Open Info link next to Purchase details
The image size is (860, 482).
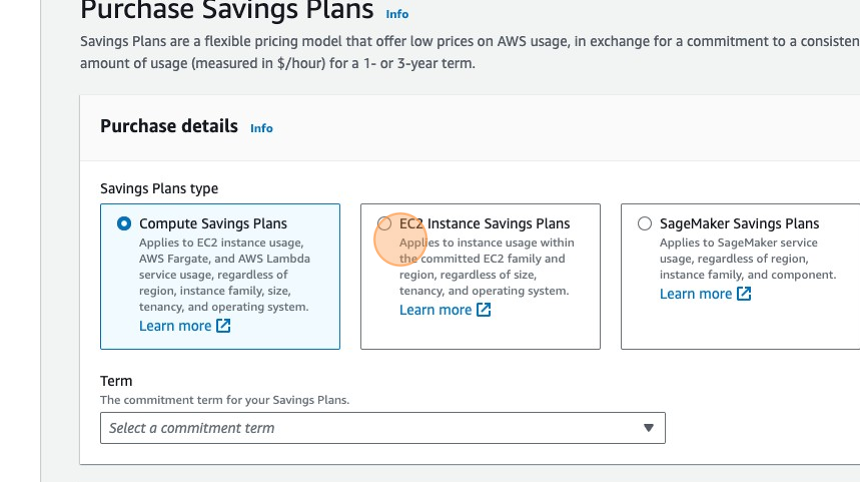(261, 128)
